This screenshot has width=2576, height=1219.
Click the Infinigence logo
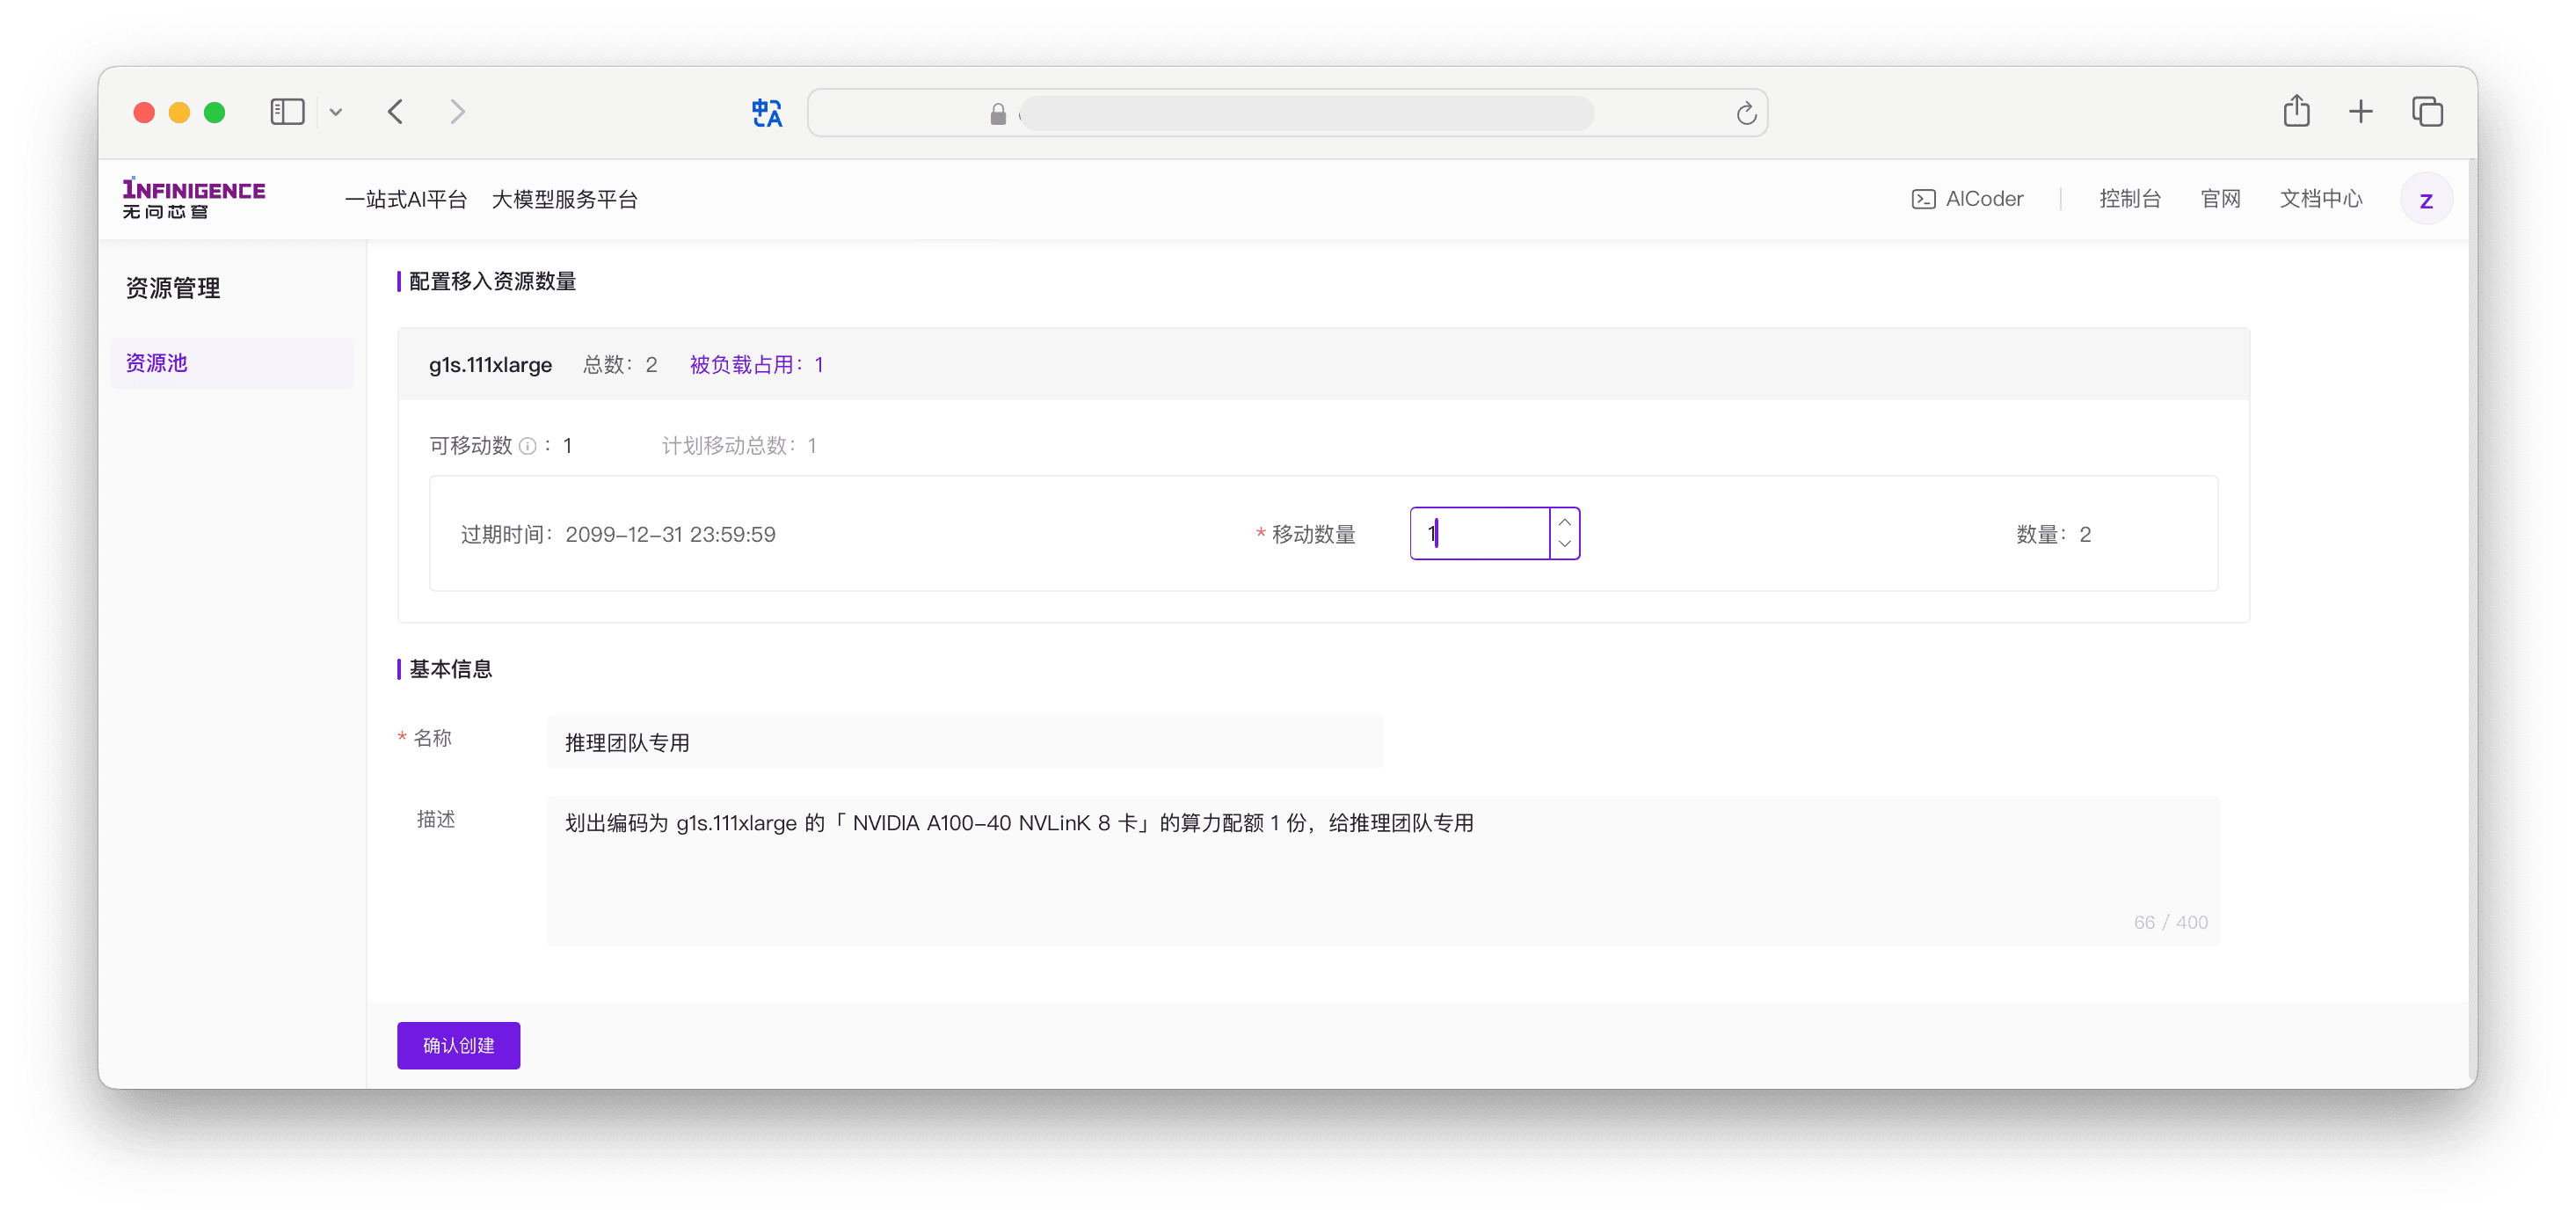194,199
